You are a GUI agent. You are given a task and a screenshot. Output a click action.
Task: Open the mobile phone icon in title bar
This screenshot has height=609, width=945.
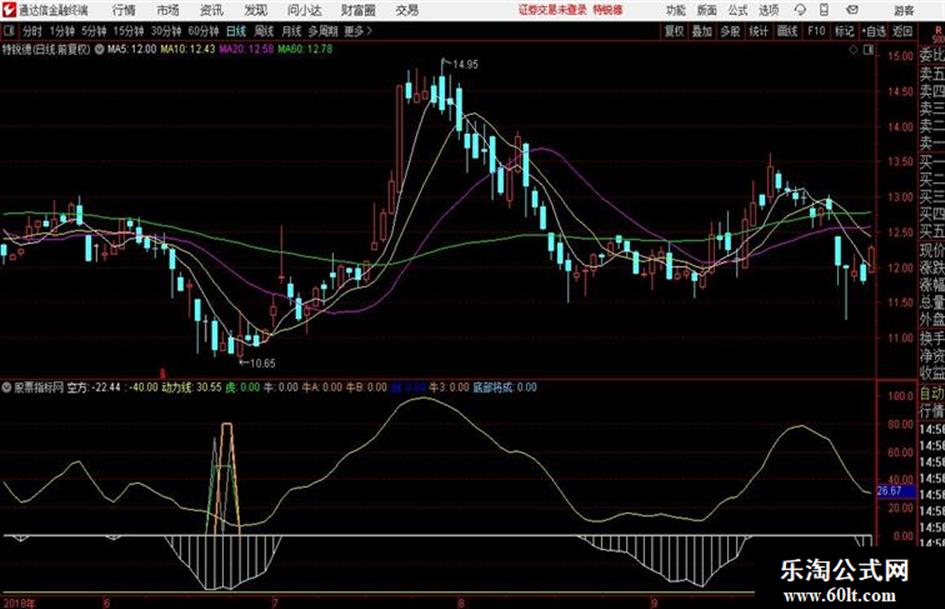(x=824, y=10)
